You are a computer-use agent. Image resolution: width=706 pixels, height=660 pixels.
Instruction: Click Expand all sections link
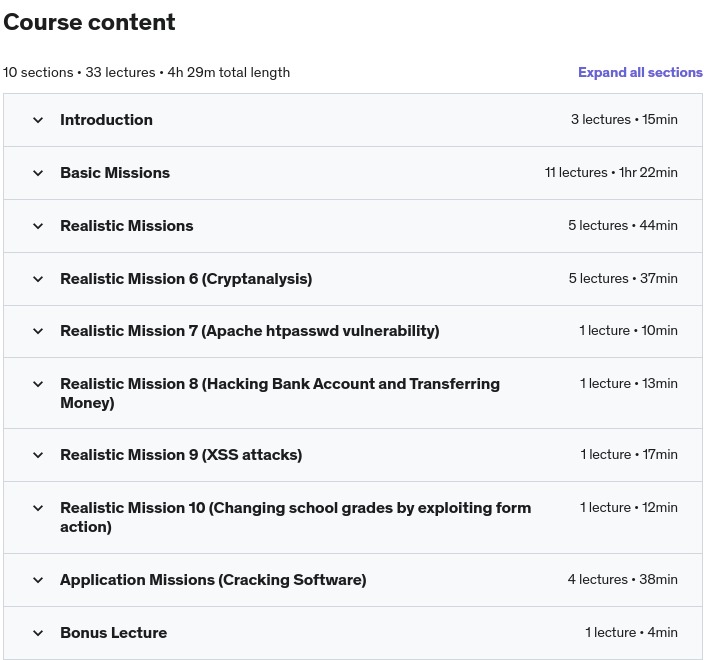[640, 72]
